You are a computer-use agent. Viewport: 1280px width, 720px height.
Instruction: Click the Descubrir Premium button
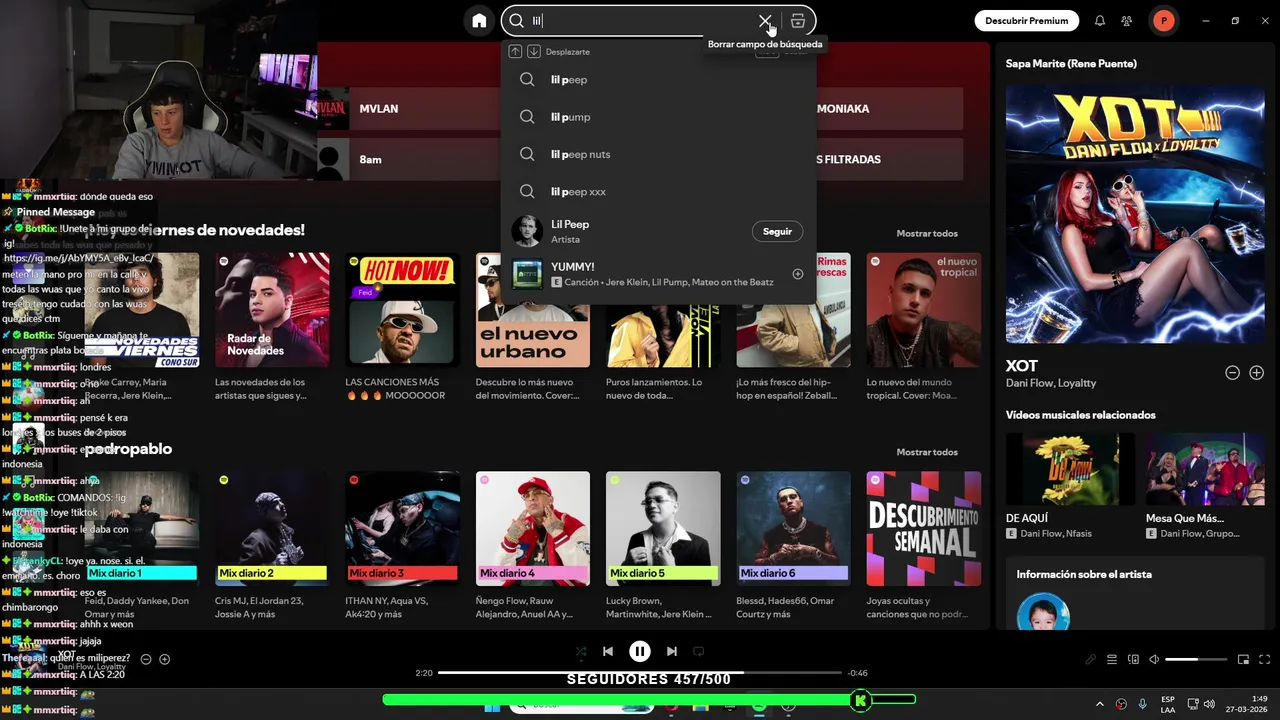tap(1027, 21)
